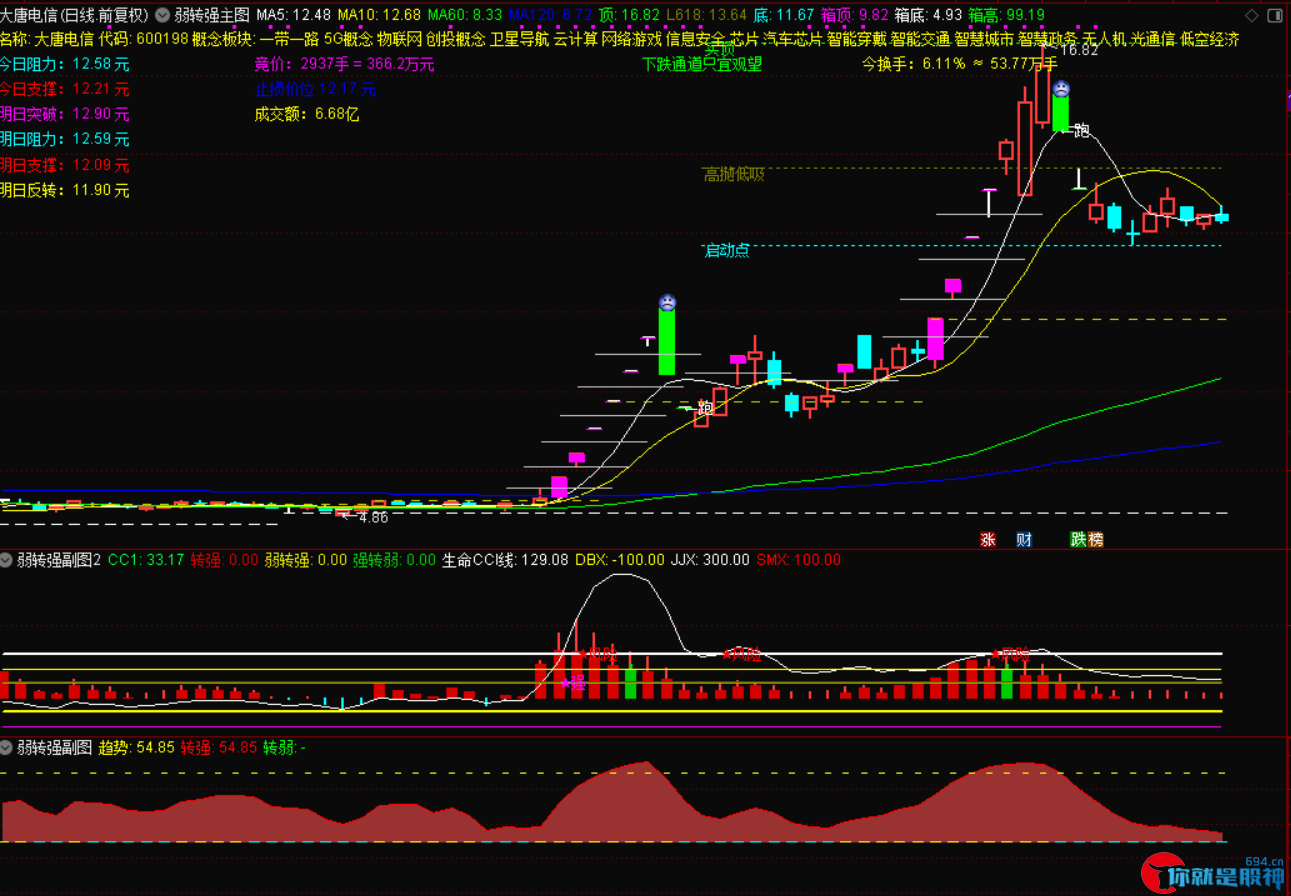Click the 物联网 concept sector
The image size is (1291, 896).
click(x=399, y=39)
